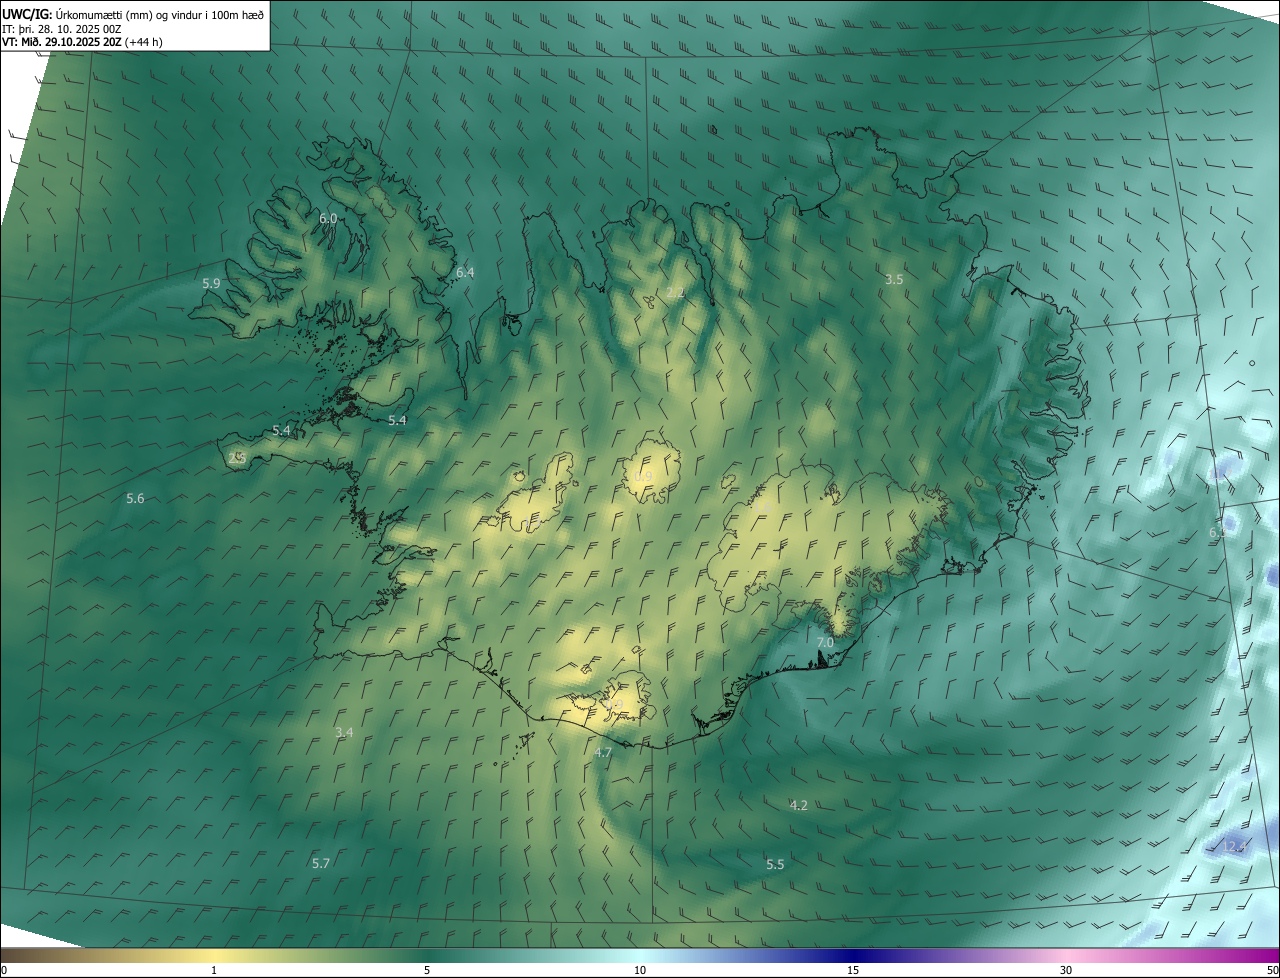Pick the pale yellow colour above tick 1
The image size is (1280, 978).
coord(214,955)
